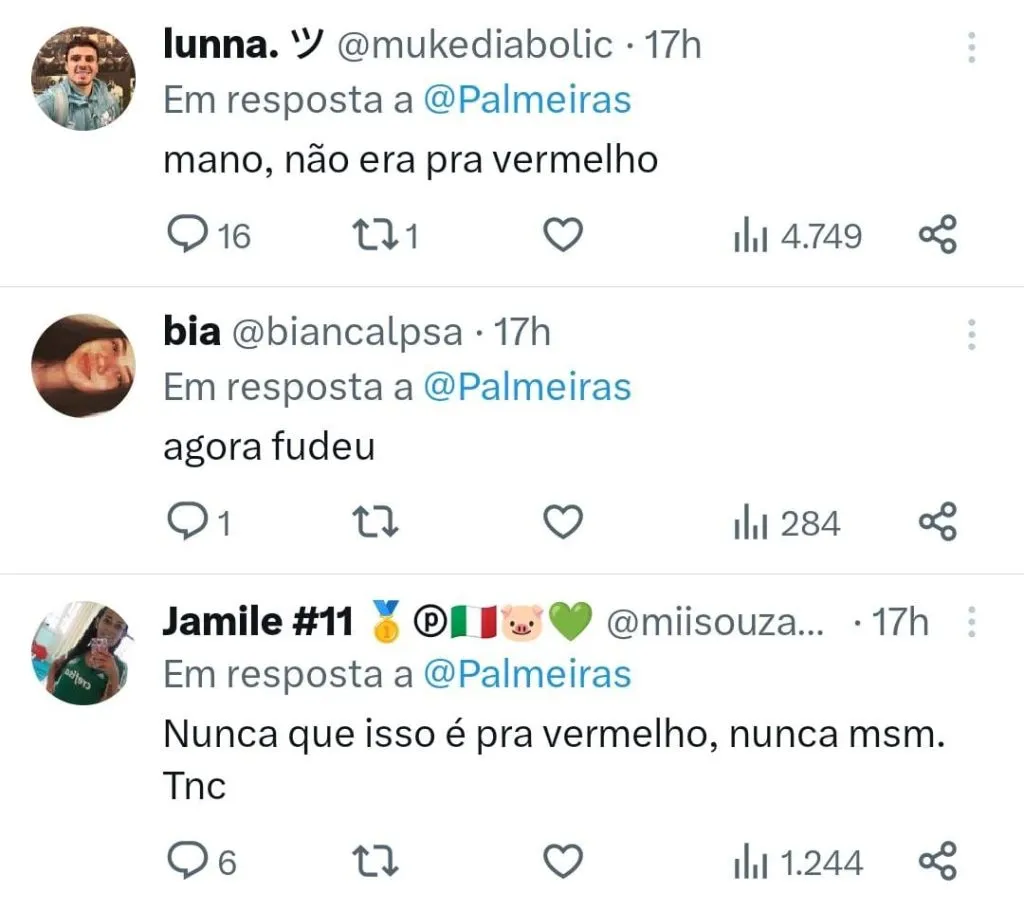Open @Palmeiras mention in bia's reply
The image size is (1024, 911).
[x=527, y=387]
